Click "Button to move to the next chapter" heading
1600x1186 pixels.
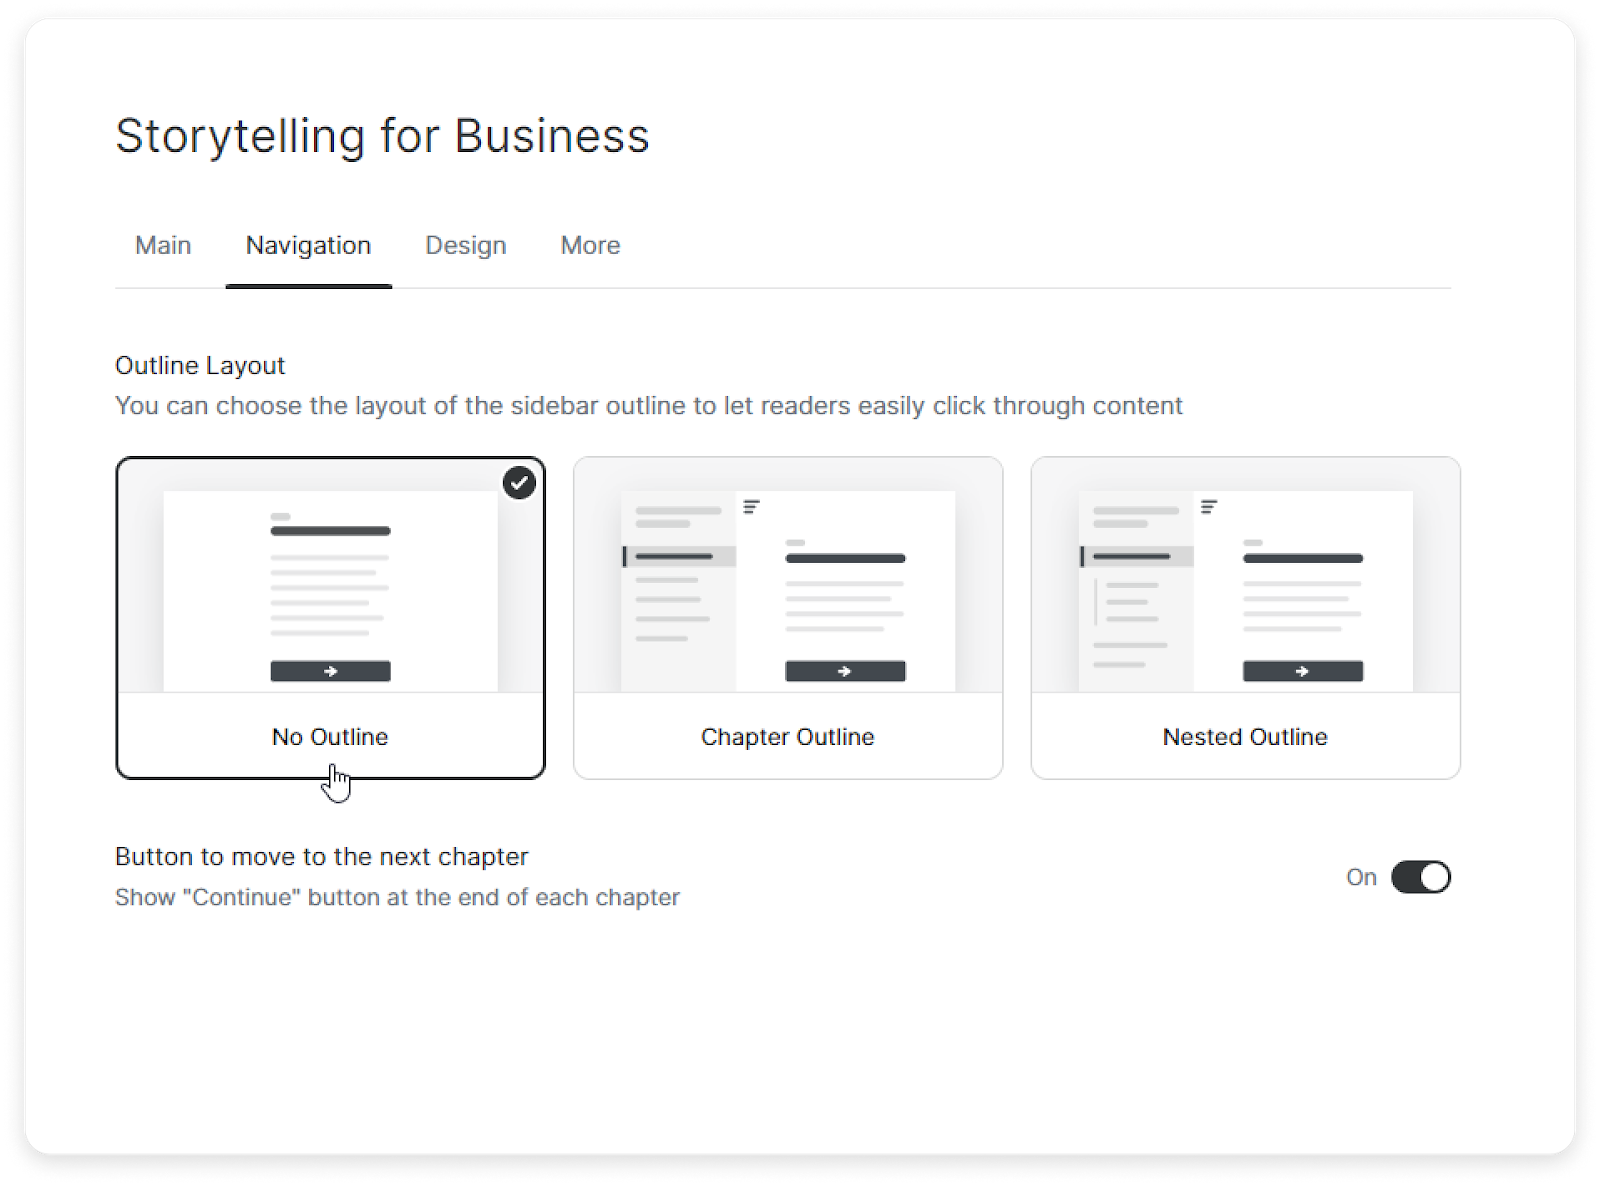(321, 857)
